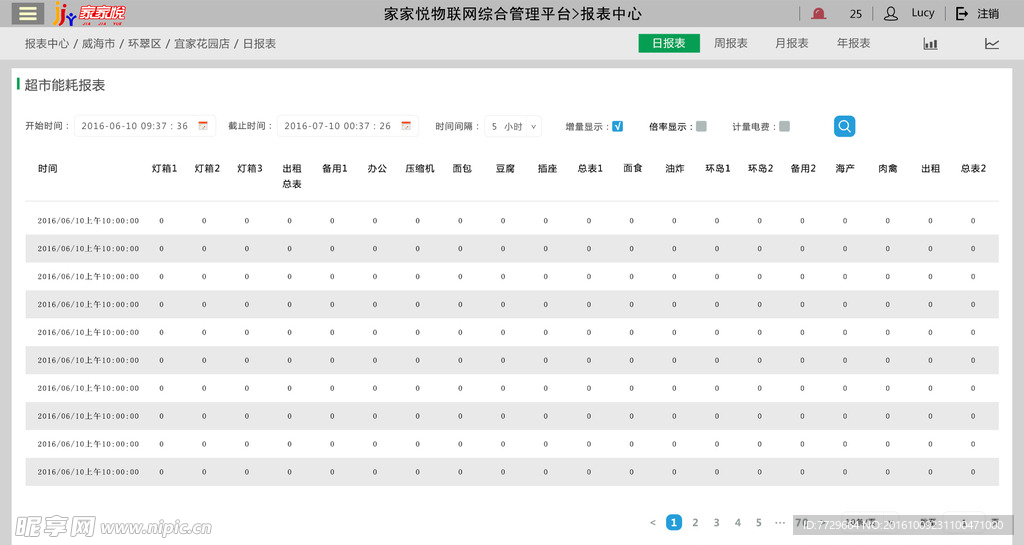The width and height of the screenshot is (1024, 545).
Task: Click the 灯箱3 column header
Action: pos(249,168)
